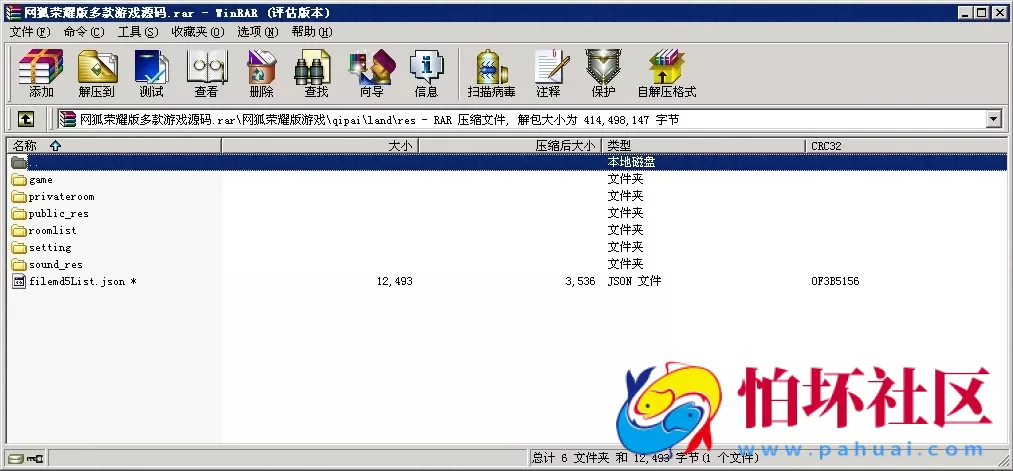The image size is (1013, 471).
Task: Click the CRC32 column header
Action: 827,146
